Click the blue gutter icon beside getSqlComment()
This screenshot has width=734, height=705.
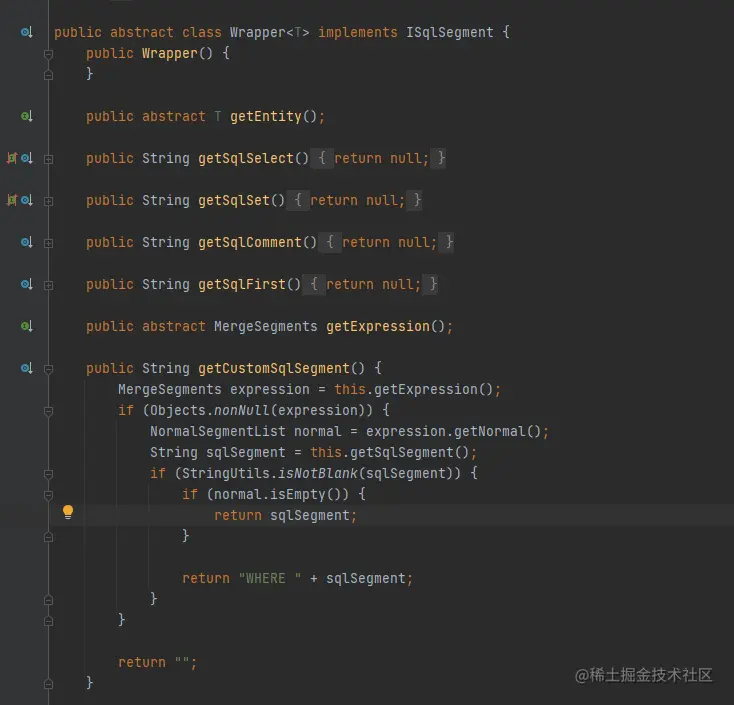click(27, 242)
